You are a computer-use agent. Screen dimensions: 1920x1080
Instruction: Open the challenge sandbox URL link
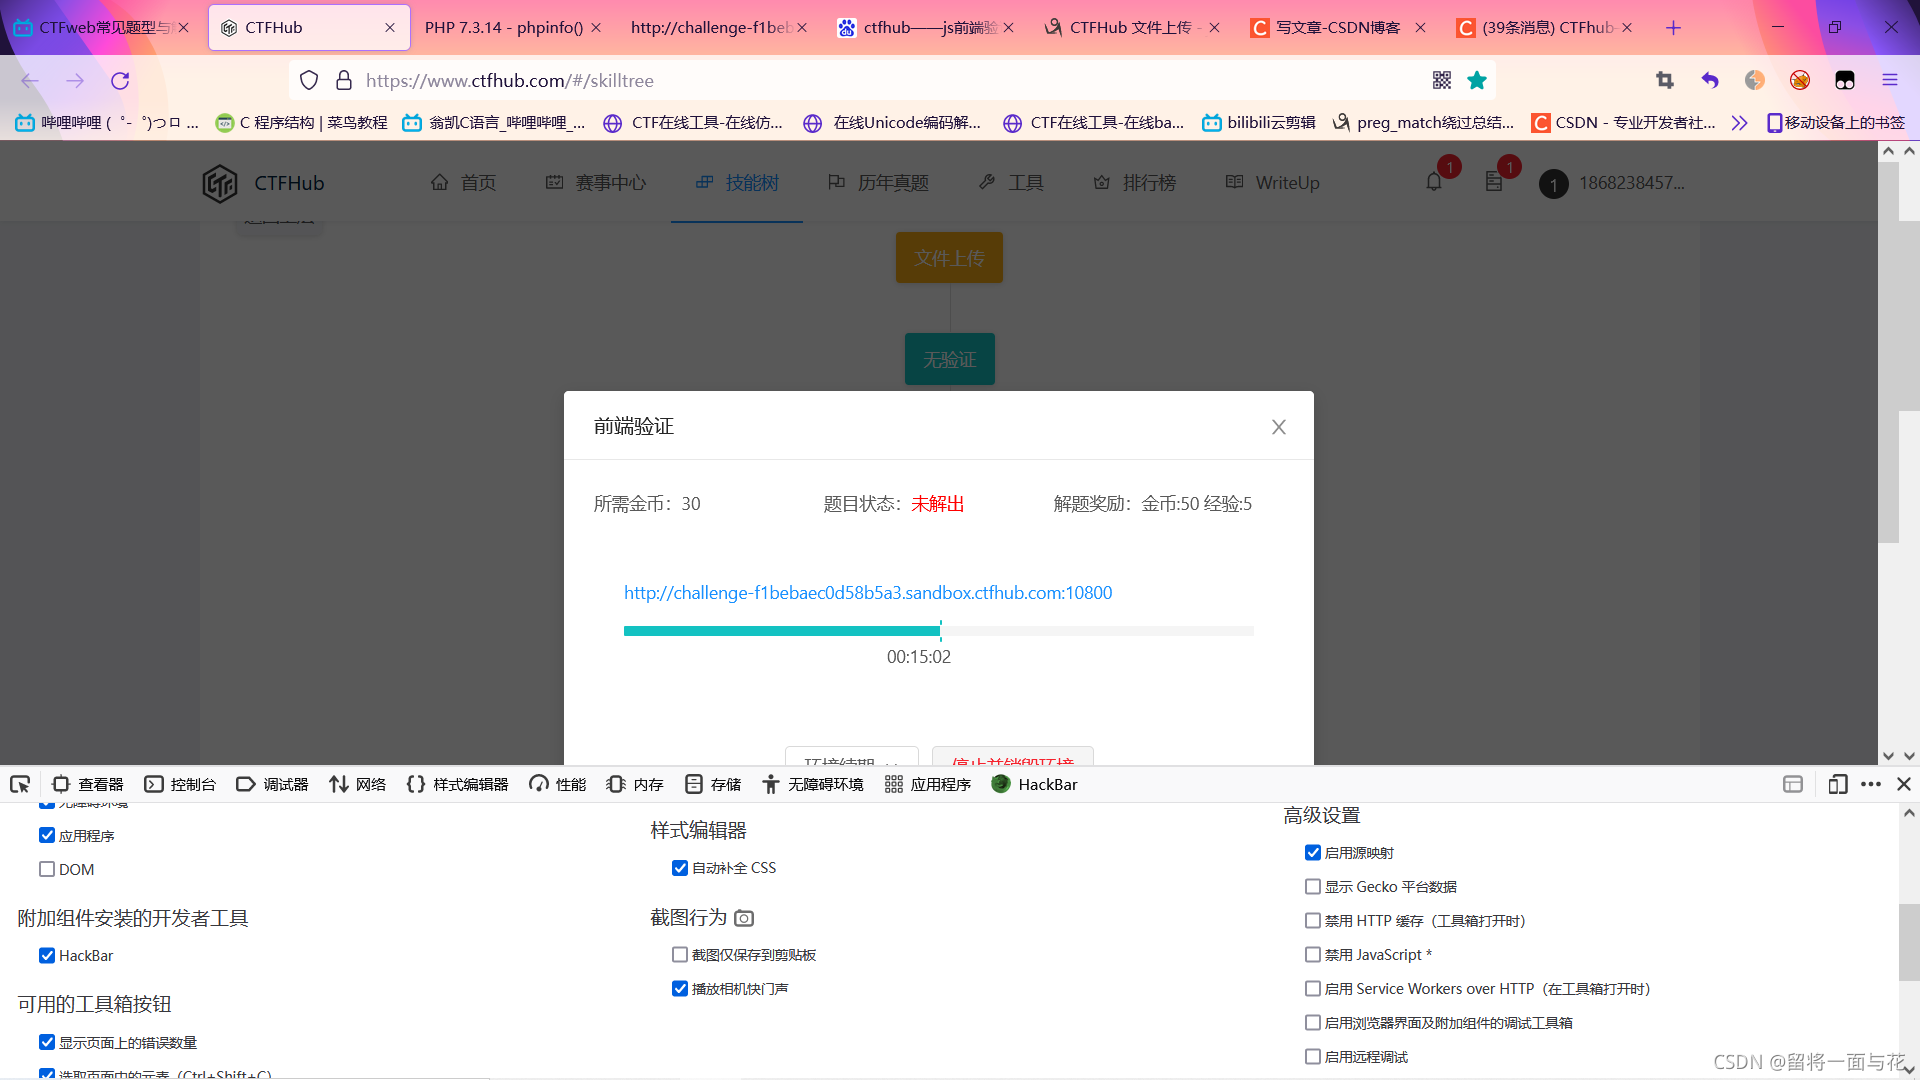tap(867, 592)
